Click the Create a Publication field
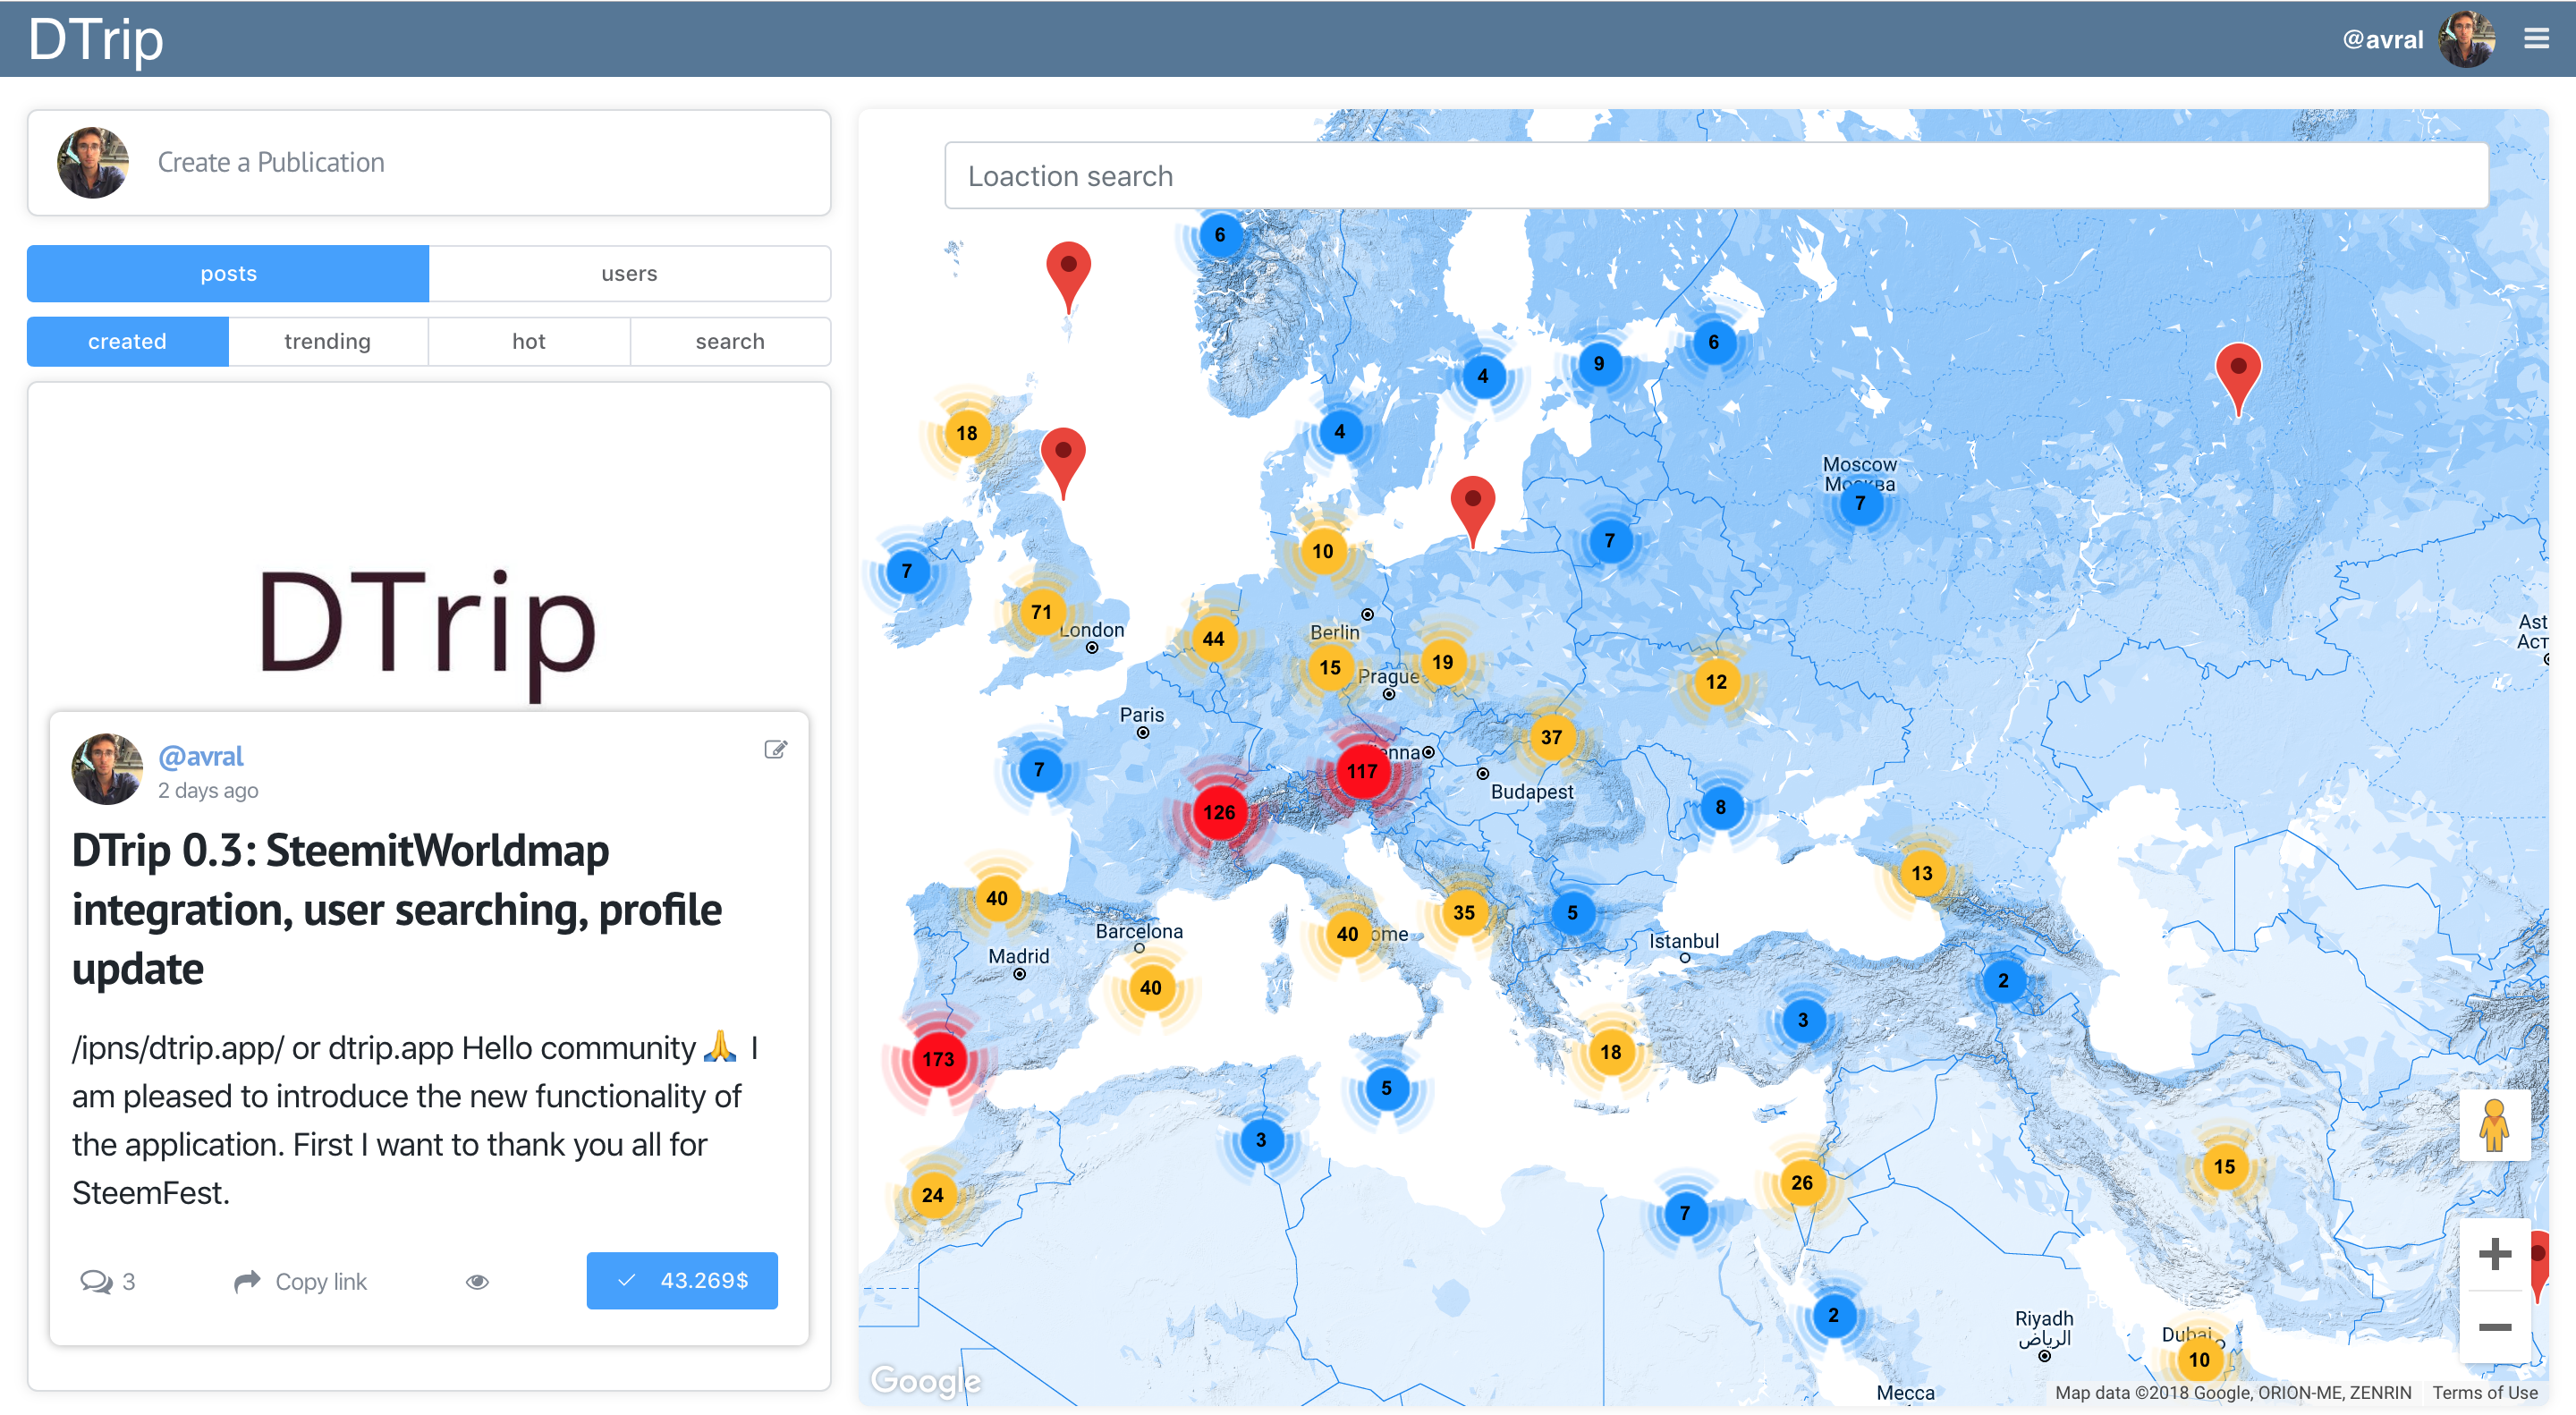 429,162
